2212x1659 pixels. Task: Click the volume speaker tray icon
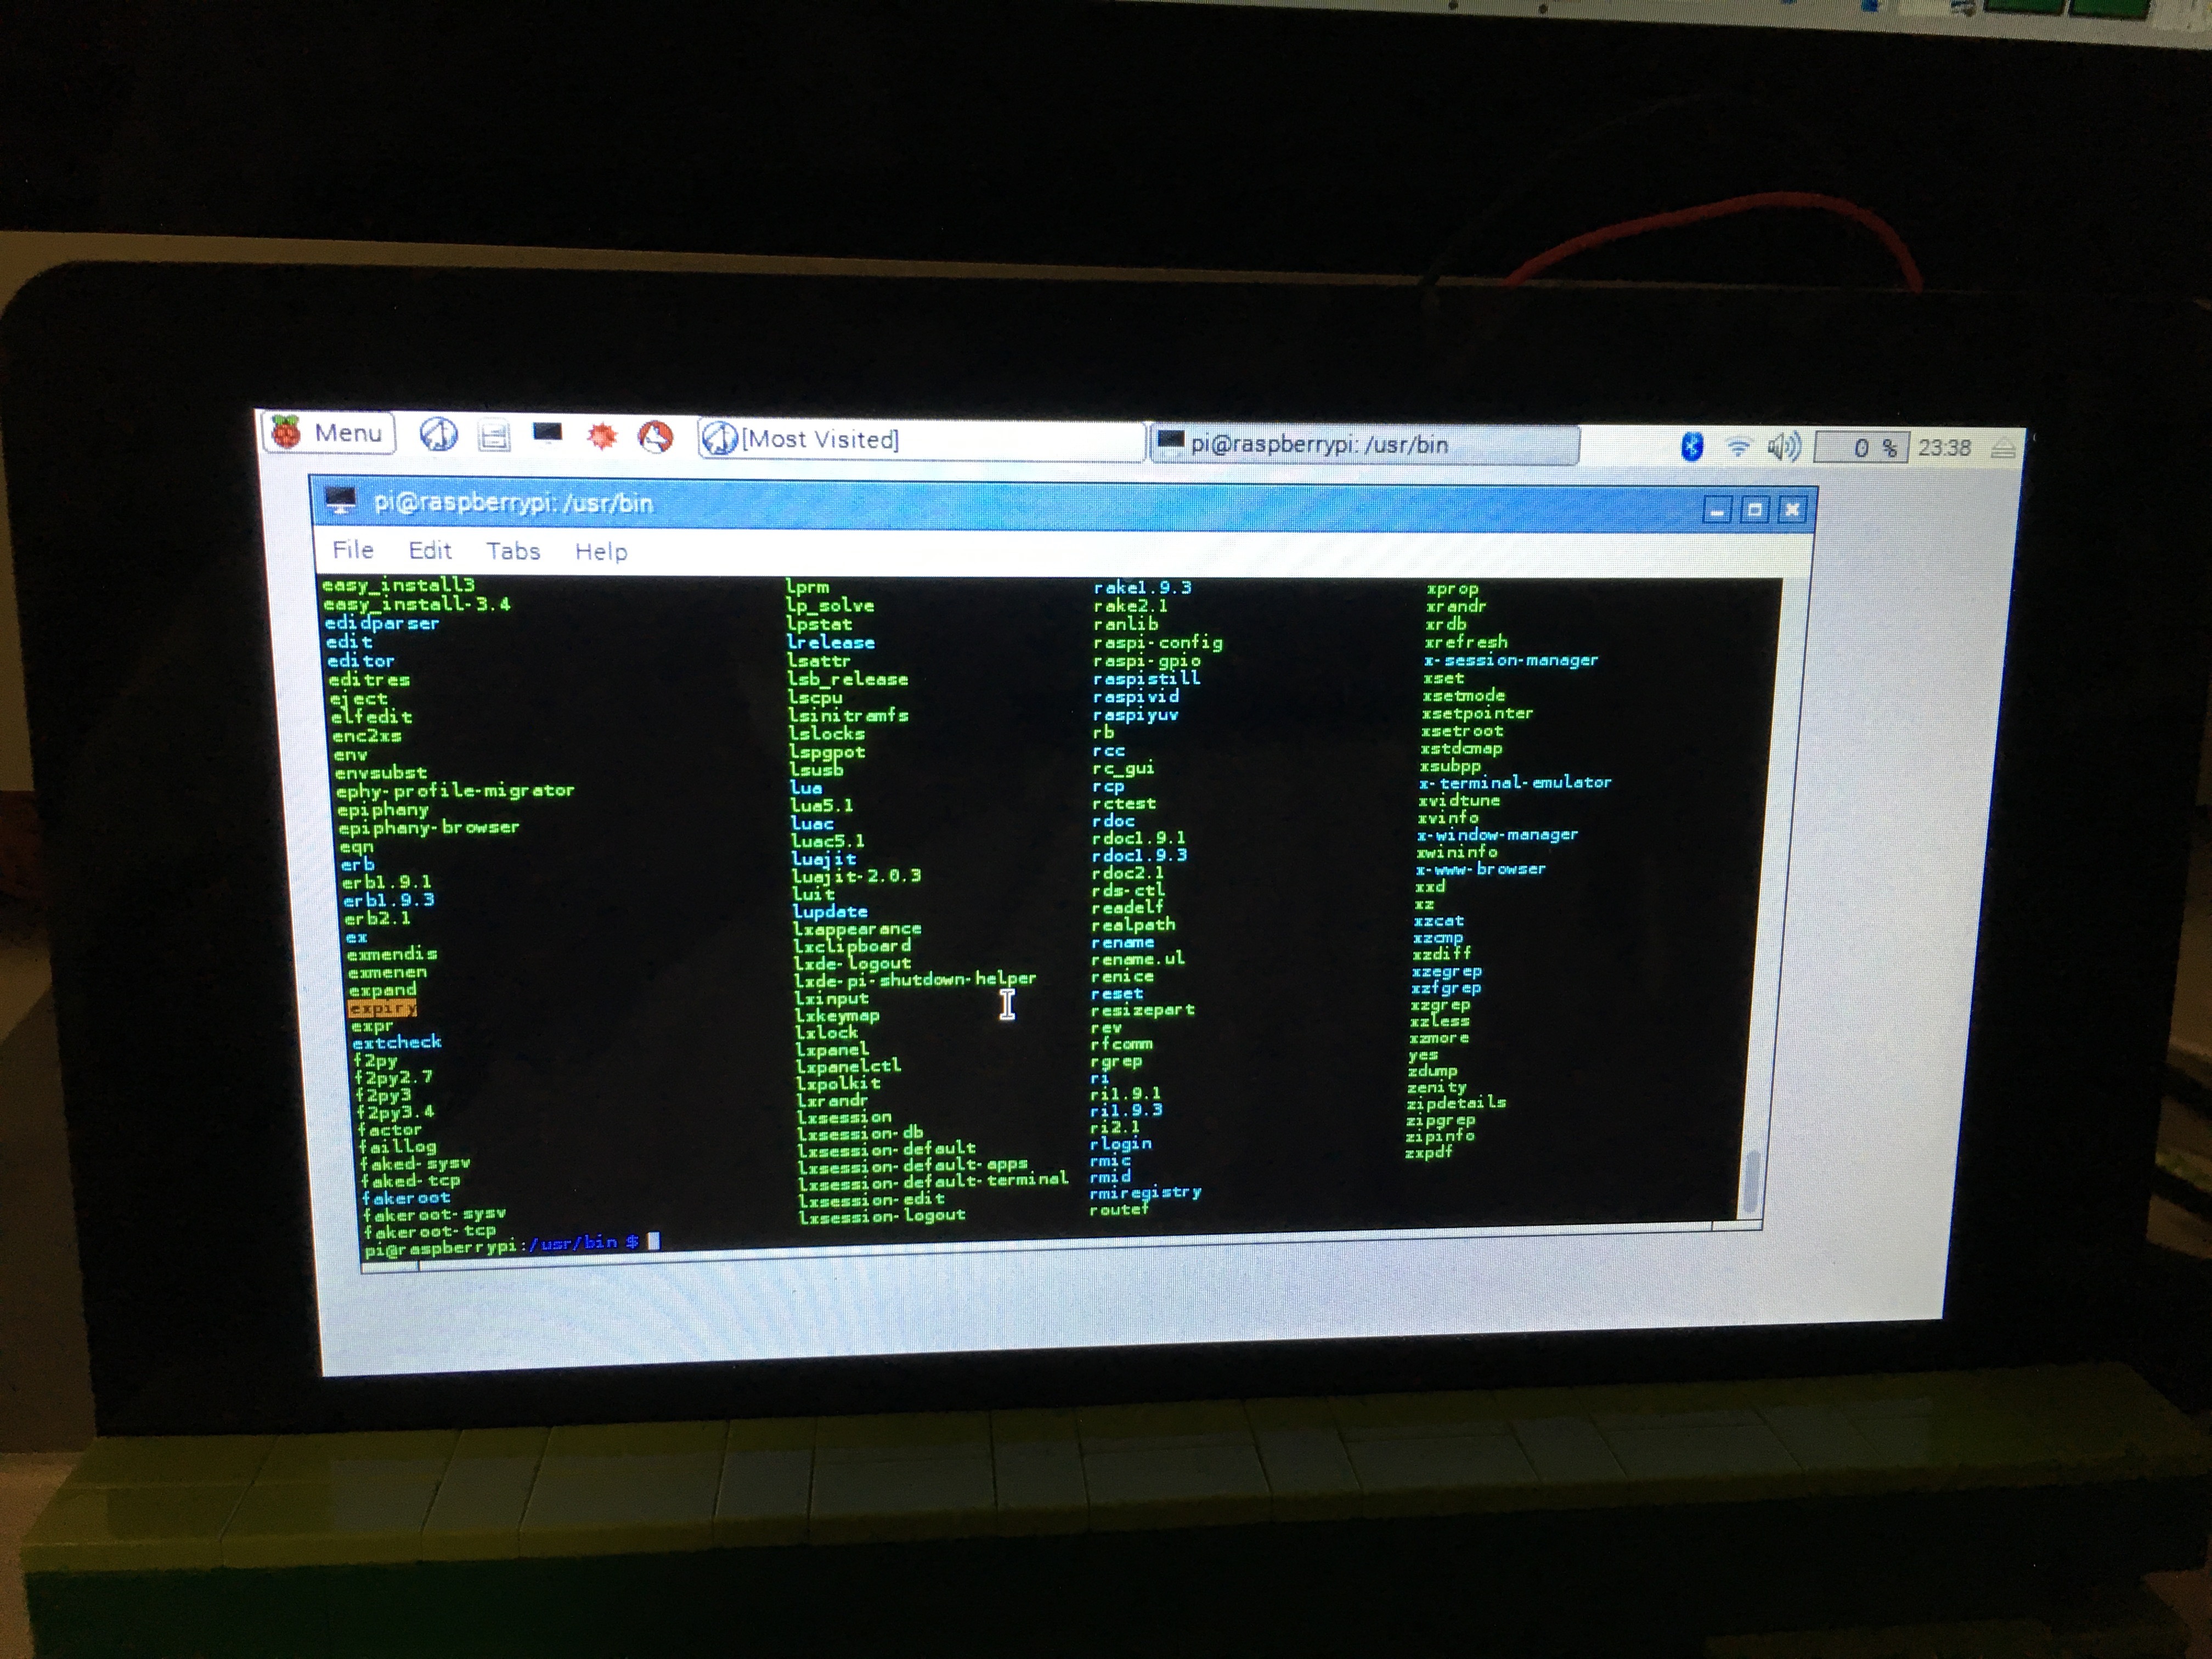1783,447
